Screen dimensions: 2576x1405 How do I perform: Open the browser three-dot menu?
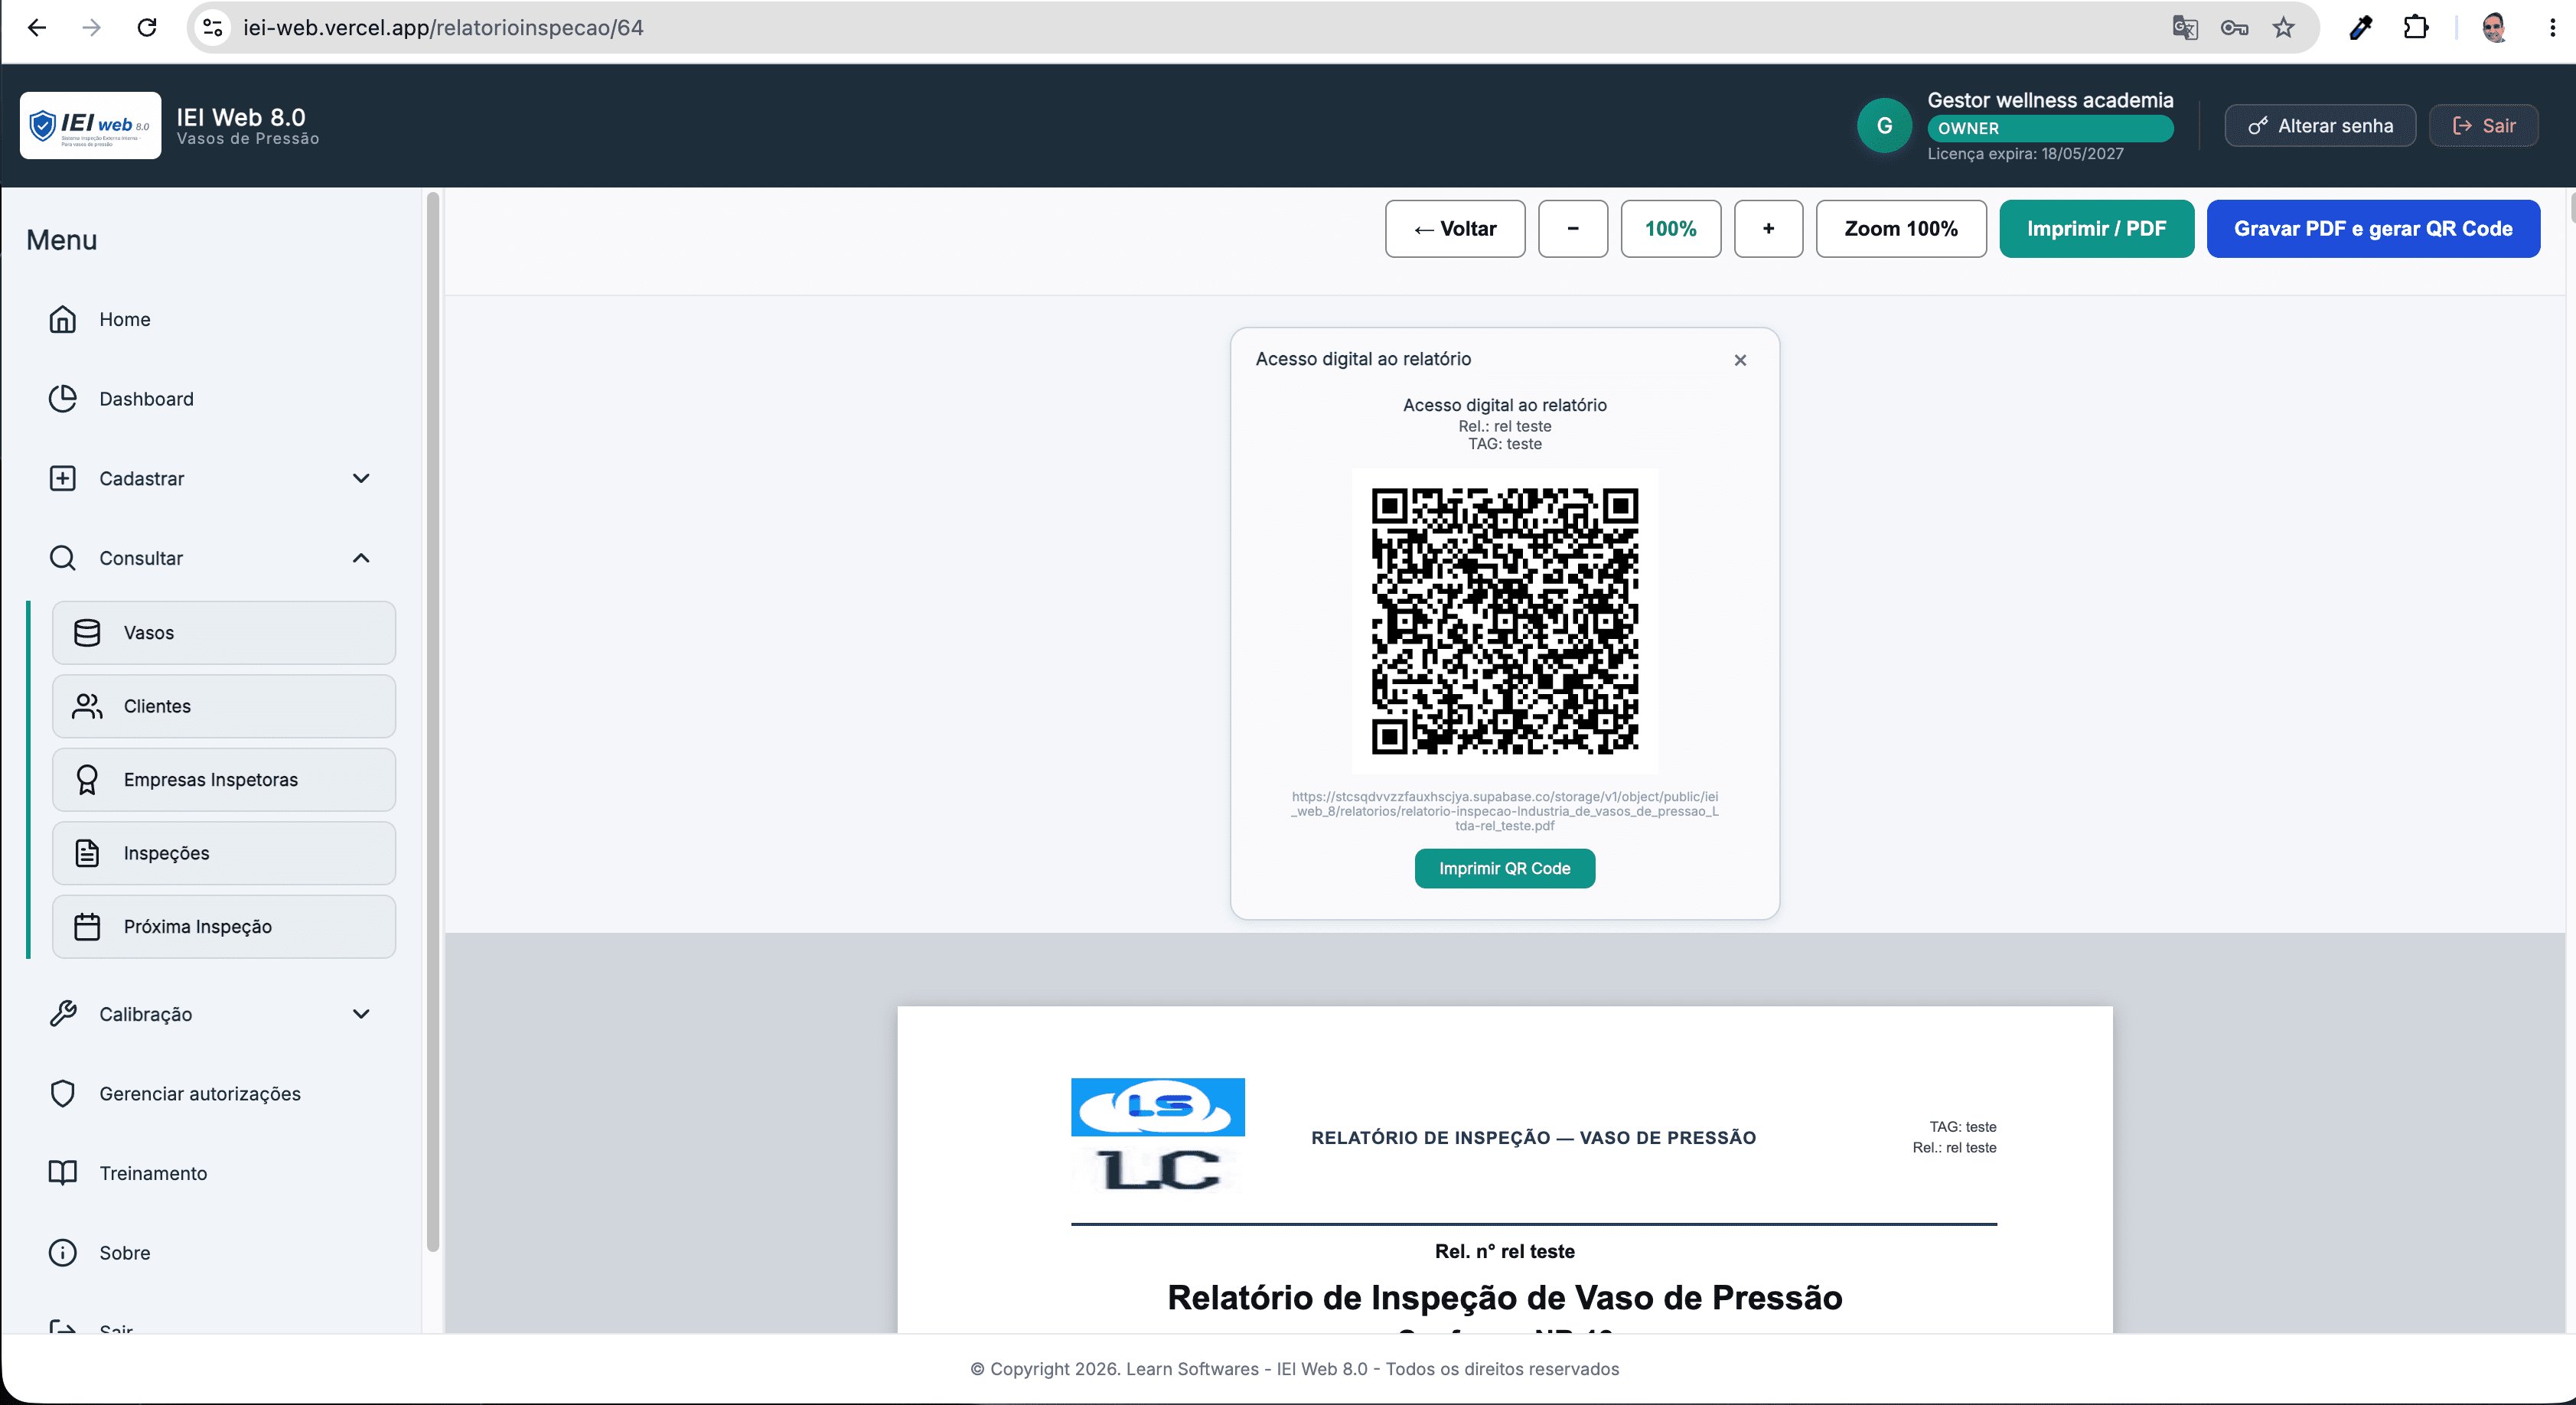(x=2552, y=27)
